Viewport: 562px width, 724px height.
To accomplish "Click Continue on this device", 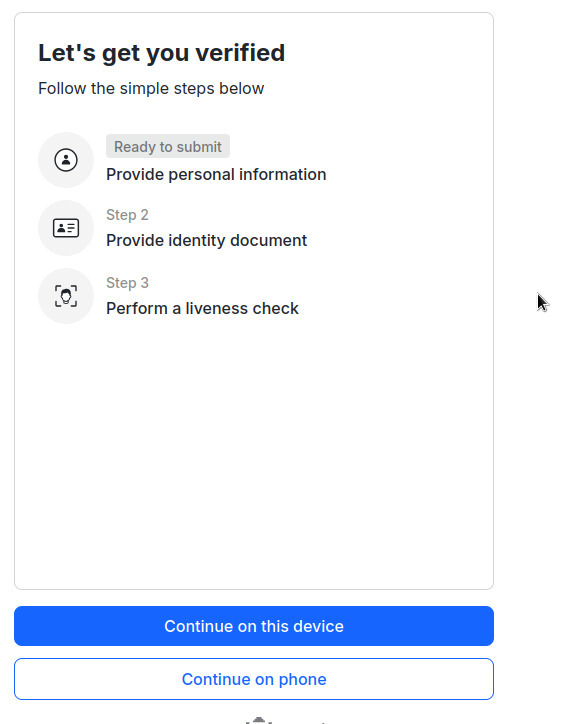I will tap(254, 626).
